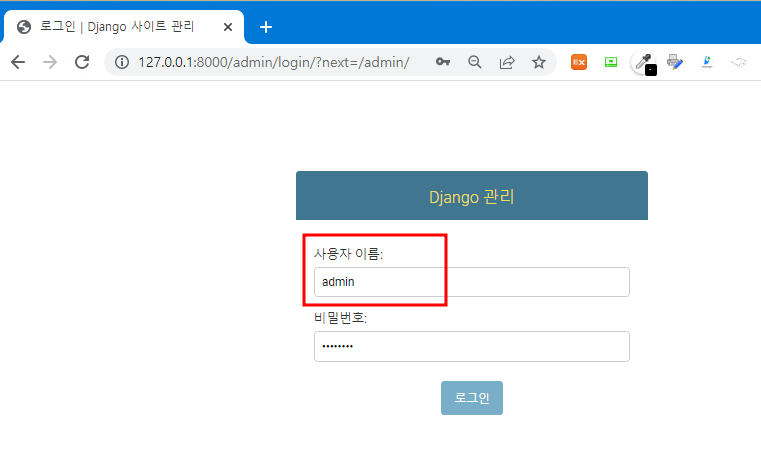
Task: Open the faded extension icon at toolbar end
Action: pos(739,62)
